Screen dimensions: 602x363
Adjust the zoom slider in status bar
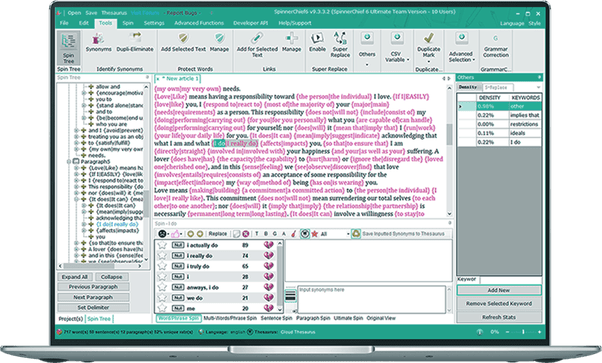coord(523,332)
